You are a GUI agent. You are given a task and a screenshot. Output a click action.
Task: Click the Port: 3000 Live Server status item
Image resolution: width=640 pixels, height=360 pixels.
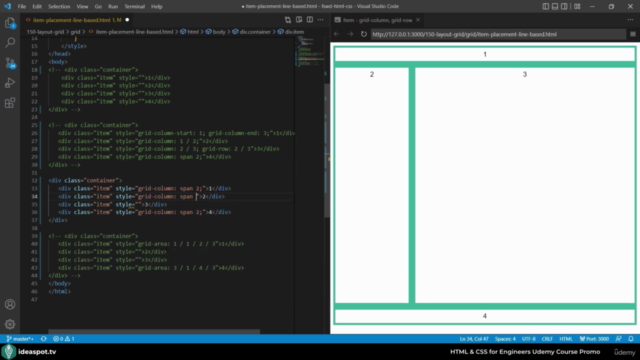click(594, 339)
